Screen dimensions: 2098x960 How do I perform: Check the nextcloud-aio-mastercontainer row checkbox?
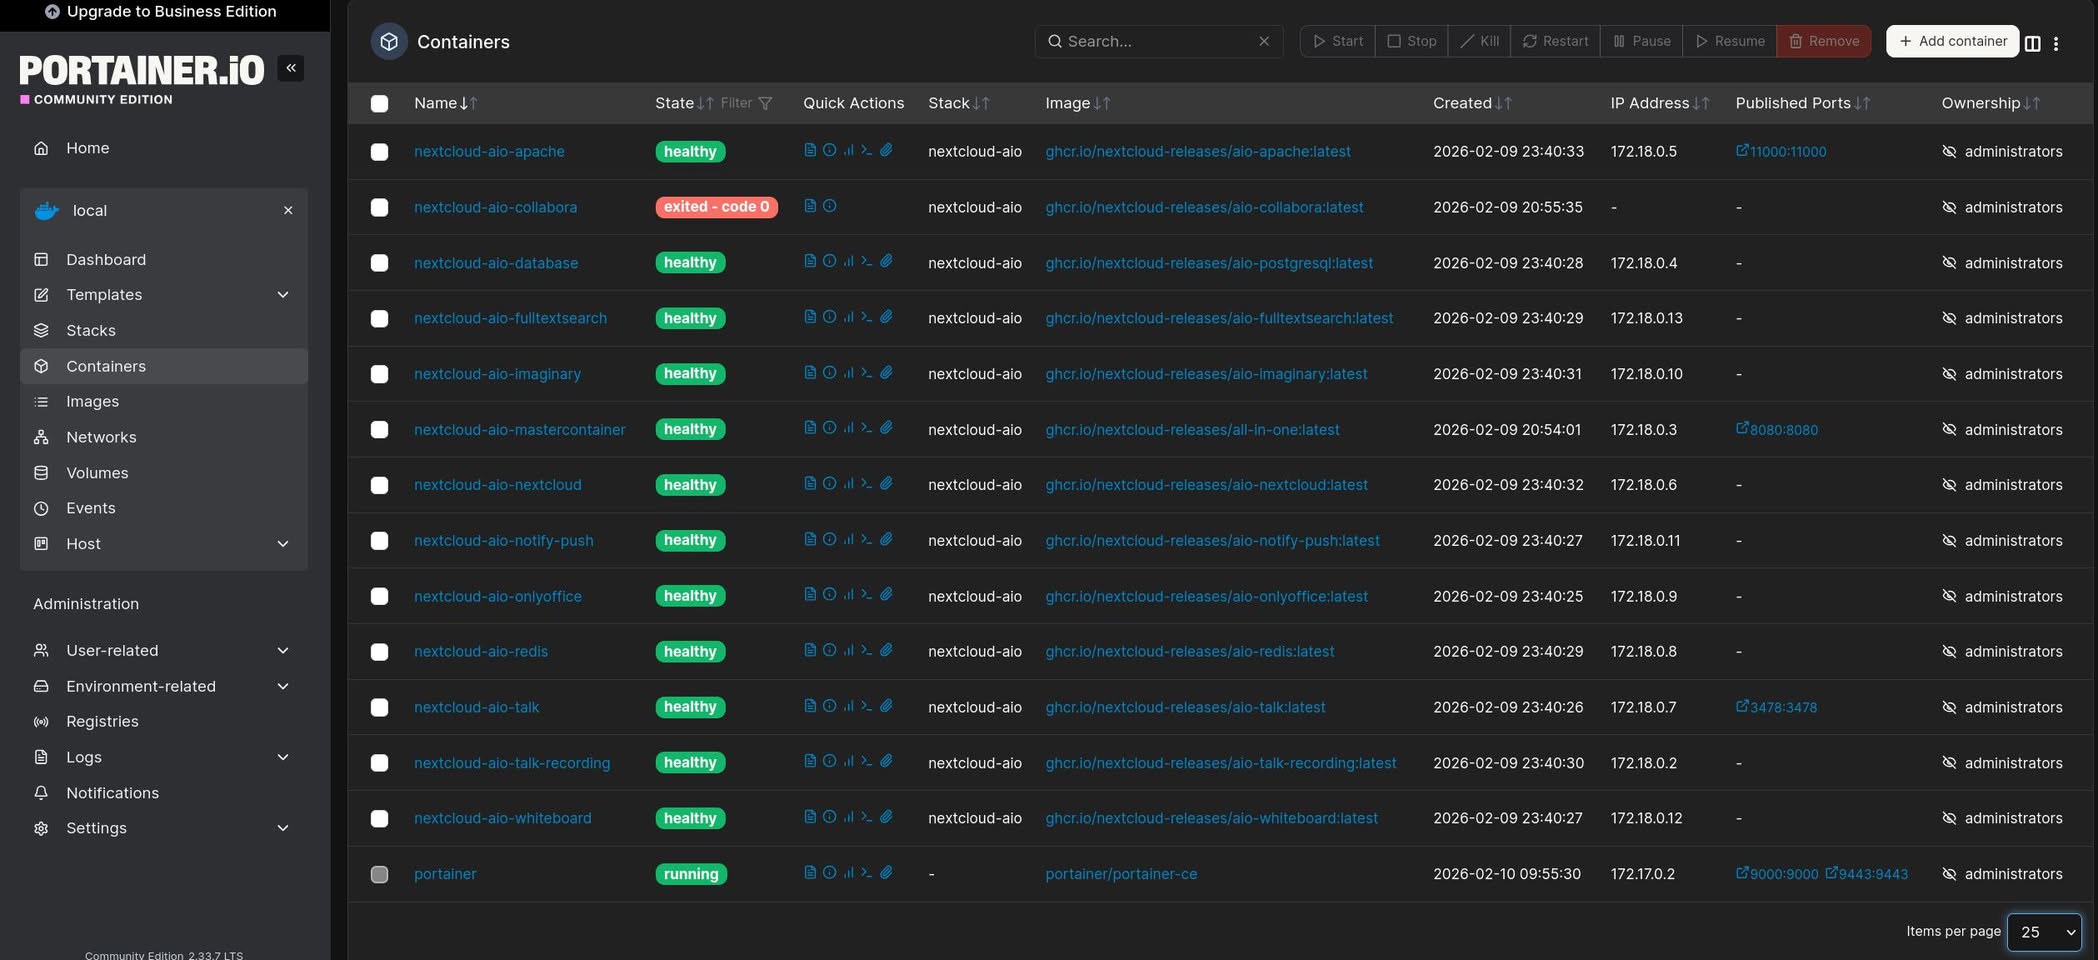click(x=379, y=430)
